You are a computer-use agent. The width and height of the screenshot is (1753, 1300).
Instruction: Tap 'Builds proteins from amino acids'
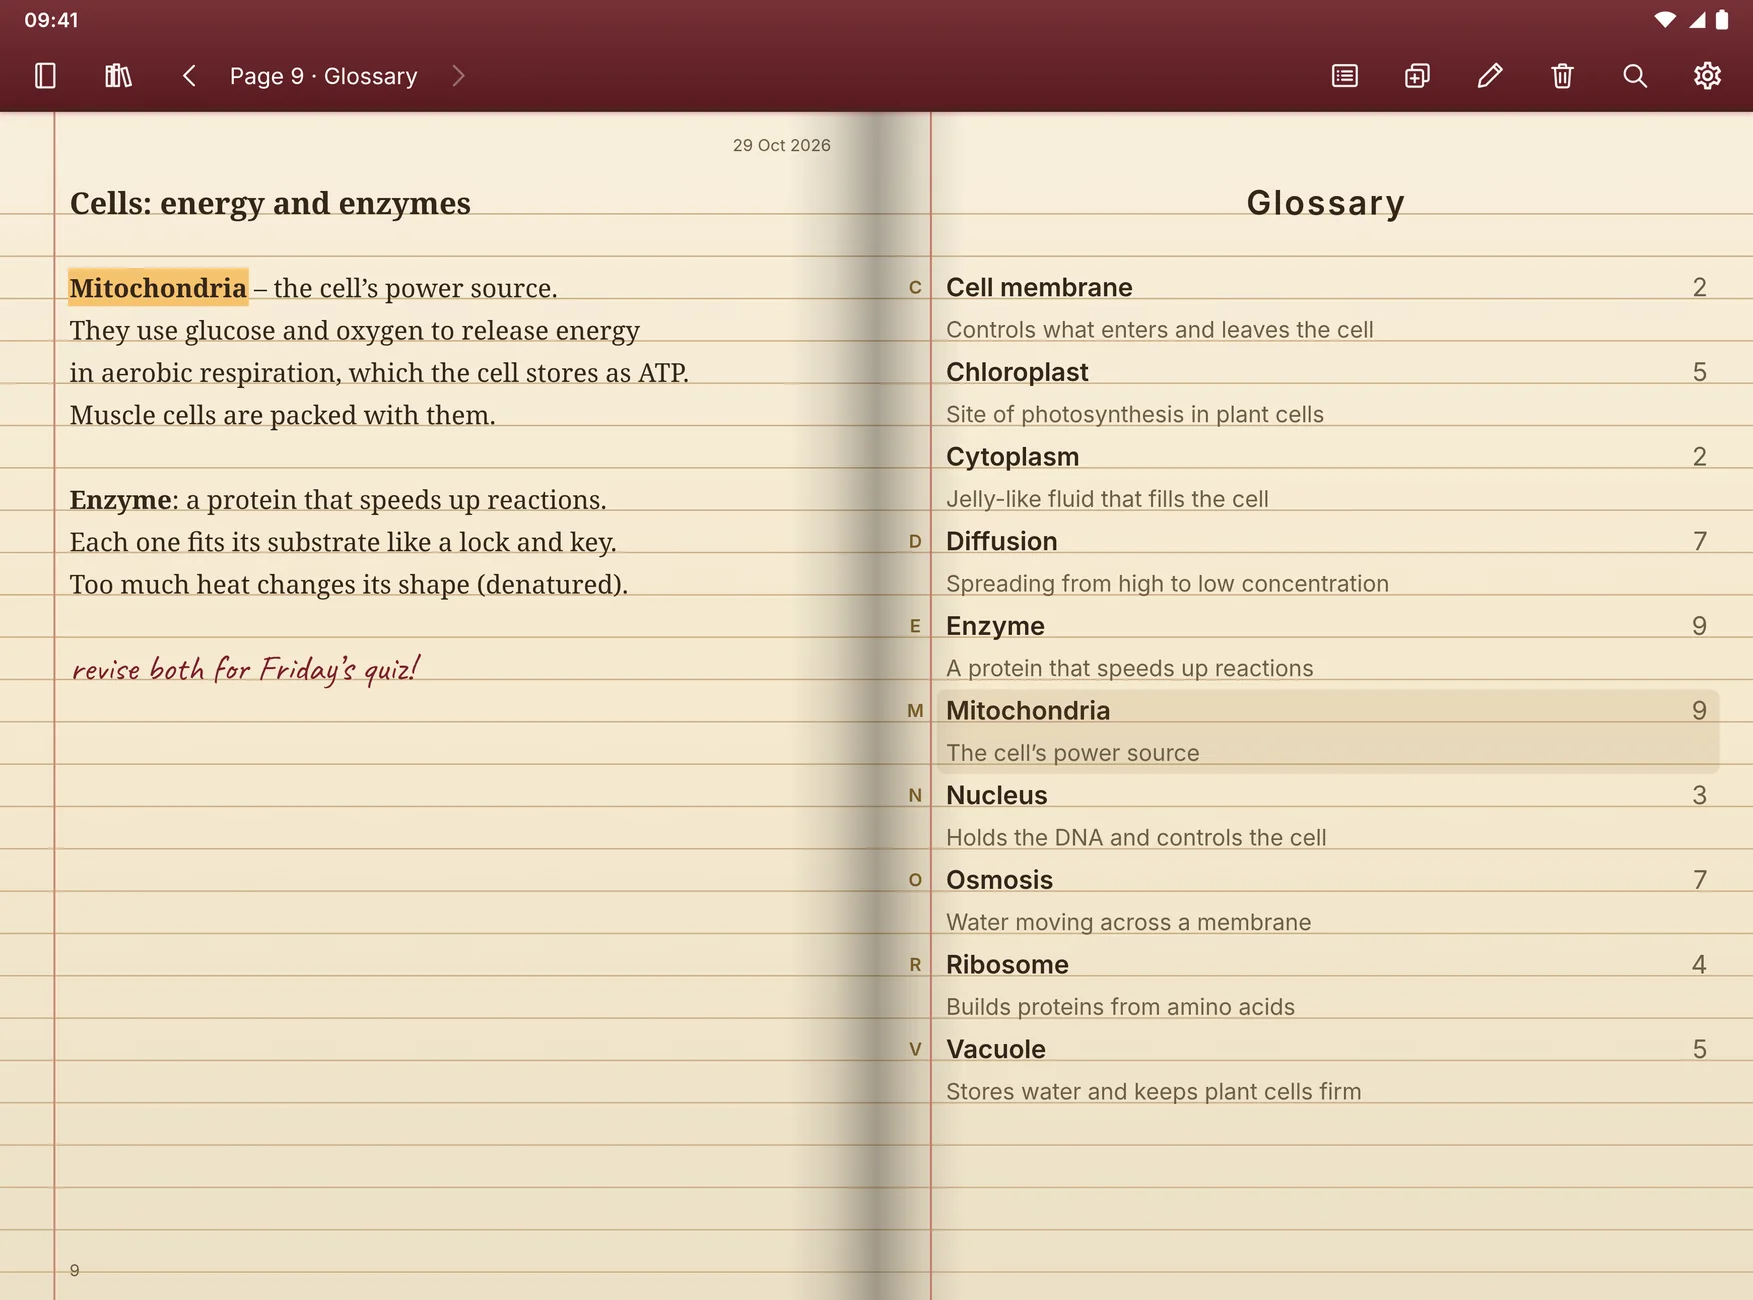pos(1120,1007)
